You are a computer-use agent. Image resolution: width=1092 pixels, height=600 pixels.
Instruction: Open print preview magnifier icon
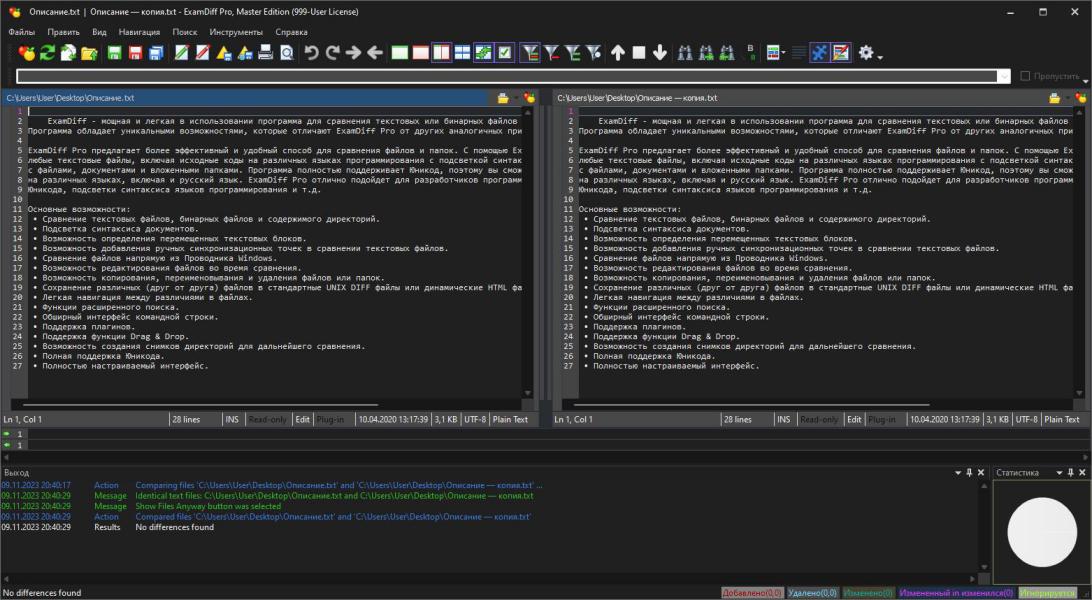click(x=286, y=53)
